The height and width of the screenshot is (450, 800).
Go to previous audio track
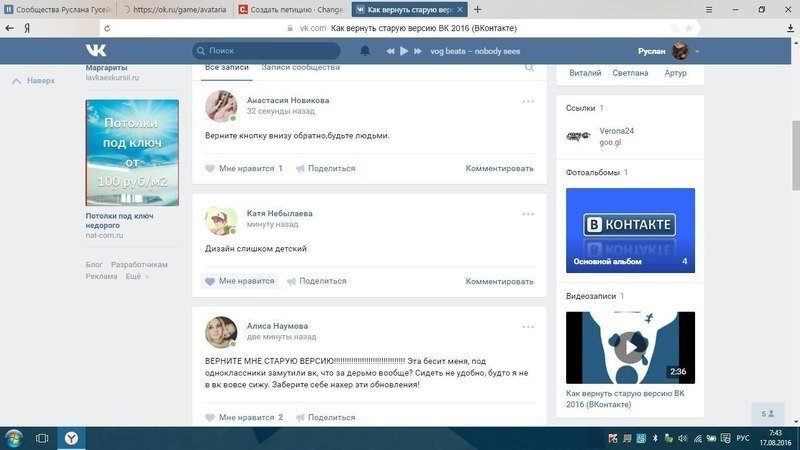tap(391, 50)
